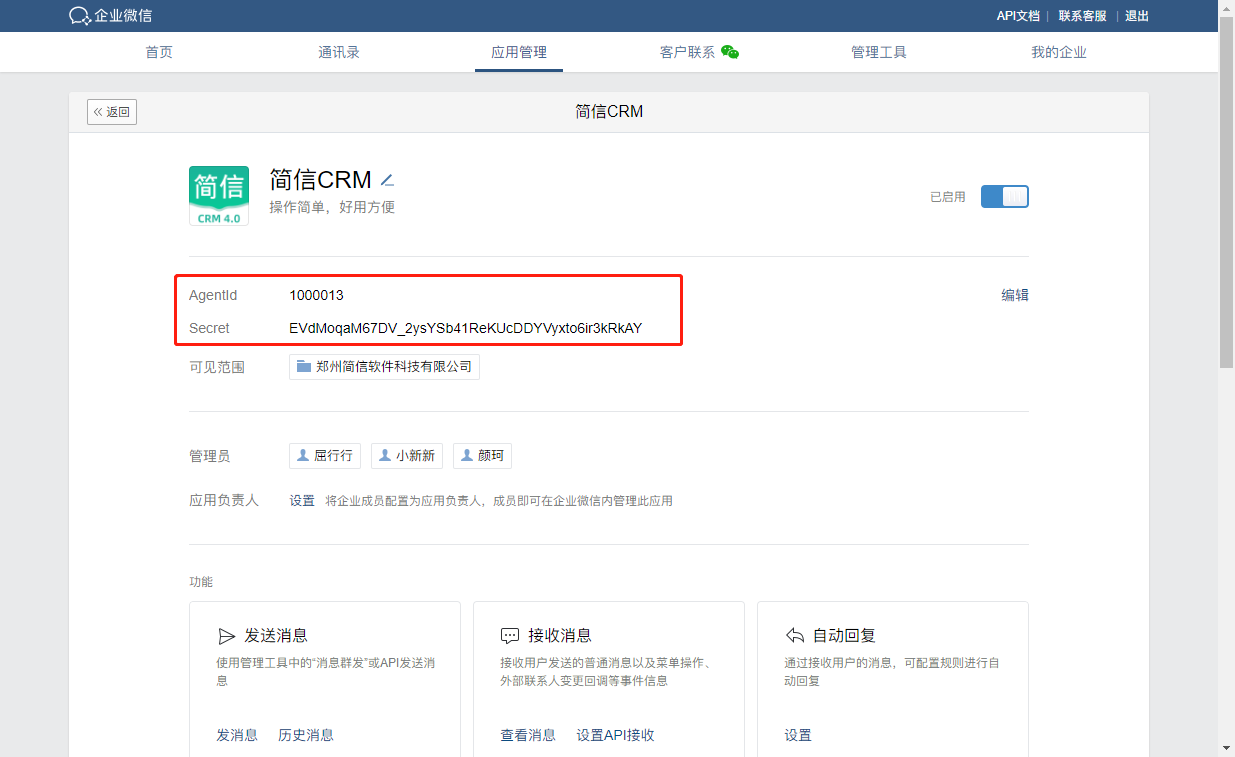Click 退出 to log out
Image resolution: width=1235 pixels, height=757 pixels.
point(1137,16)
